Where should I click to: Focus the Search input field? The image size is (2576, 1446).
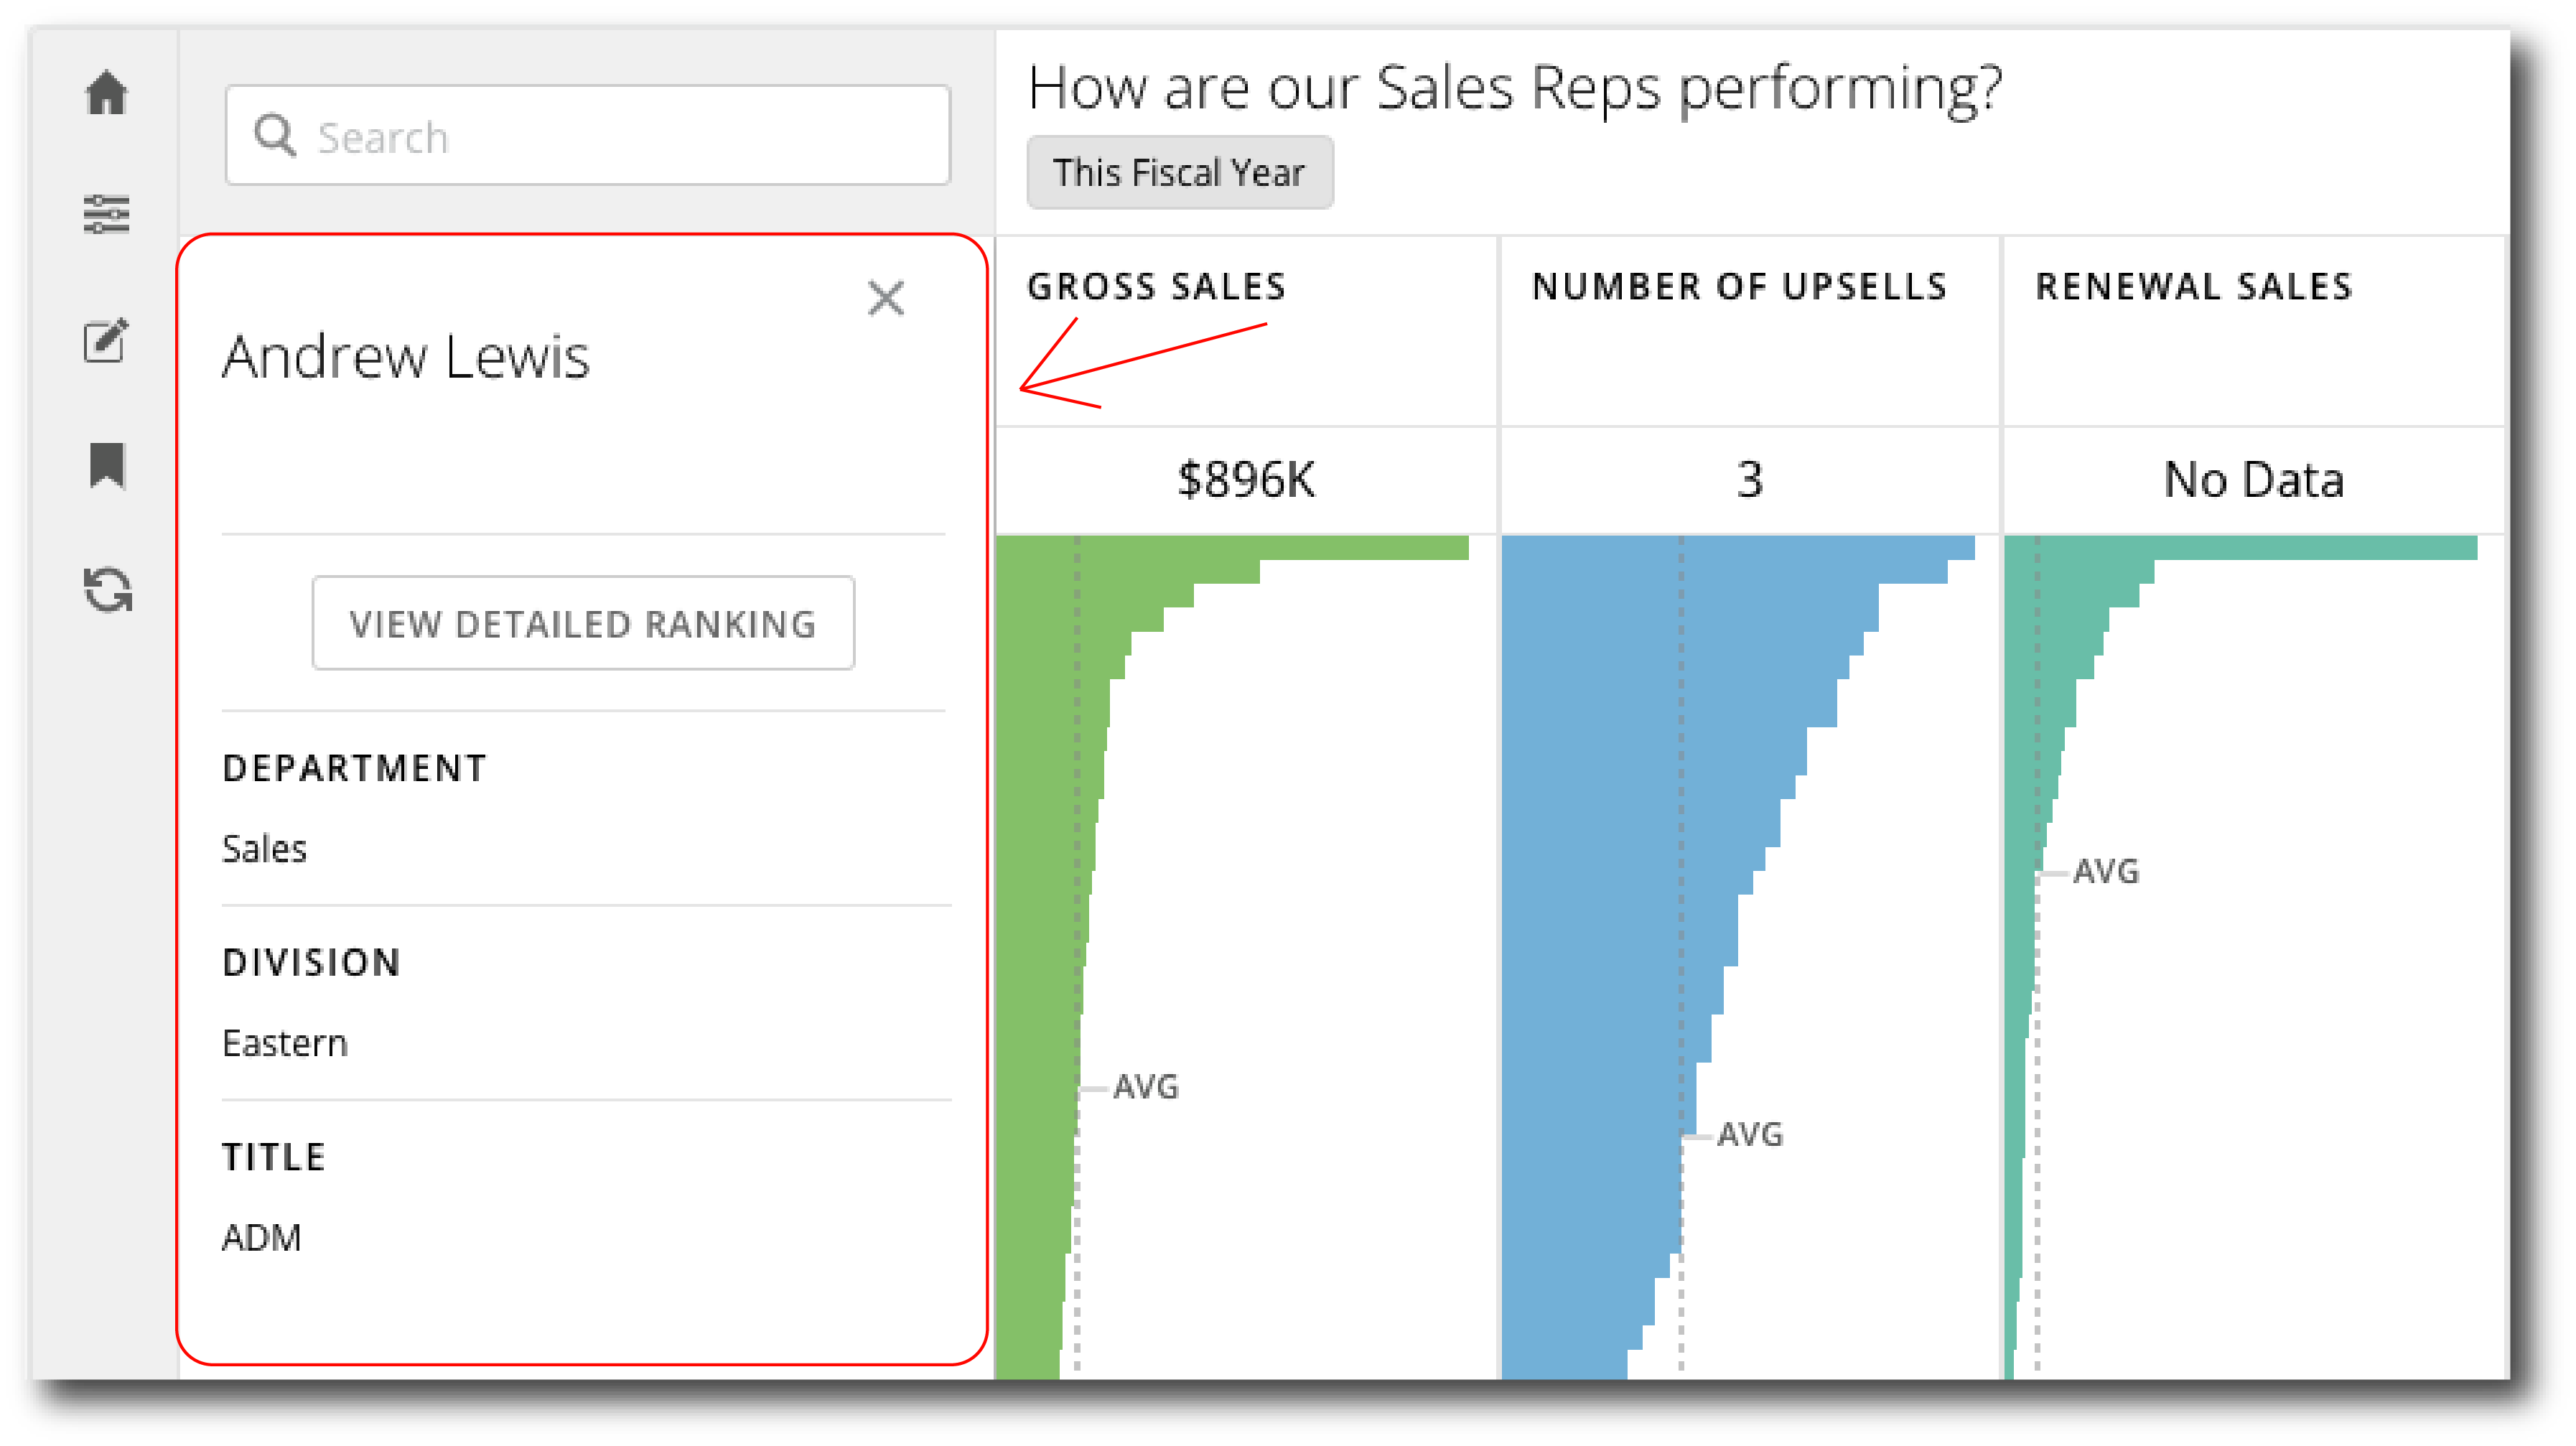[588, 135]
